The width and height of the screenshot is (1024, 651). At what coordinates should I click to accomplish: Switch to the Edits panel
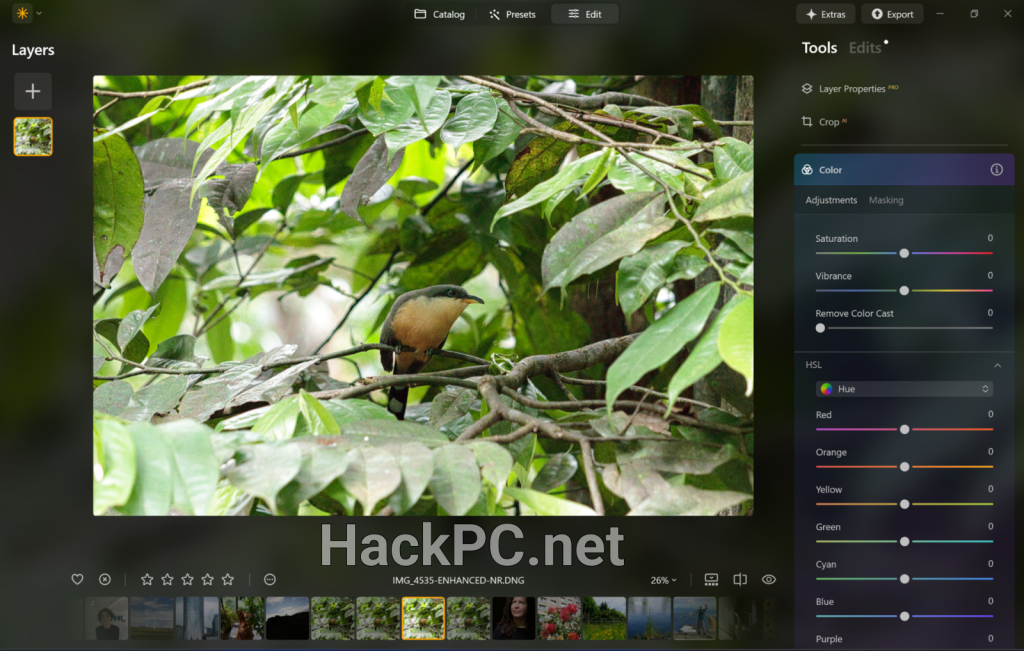[x=865, y=48]
